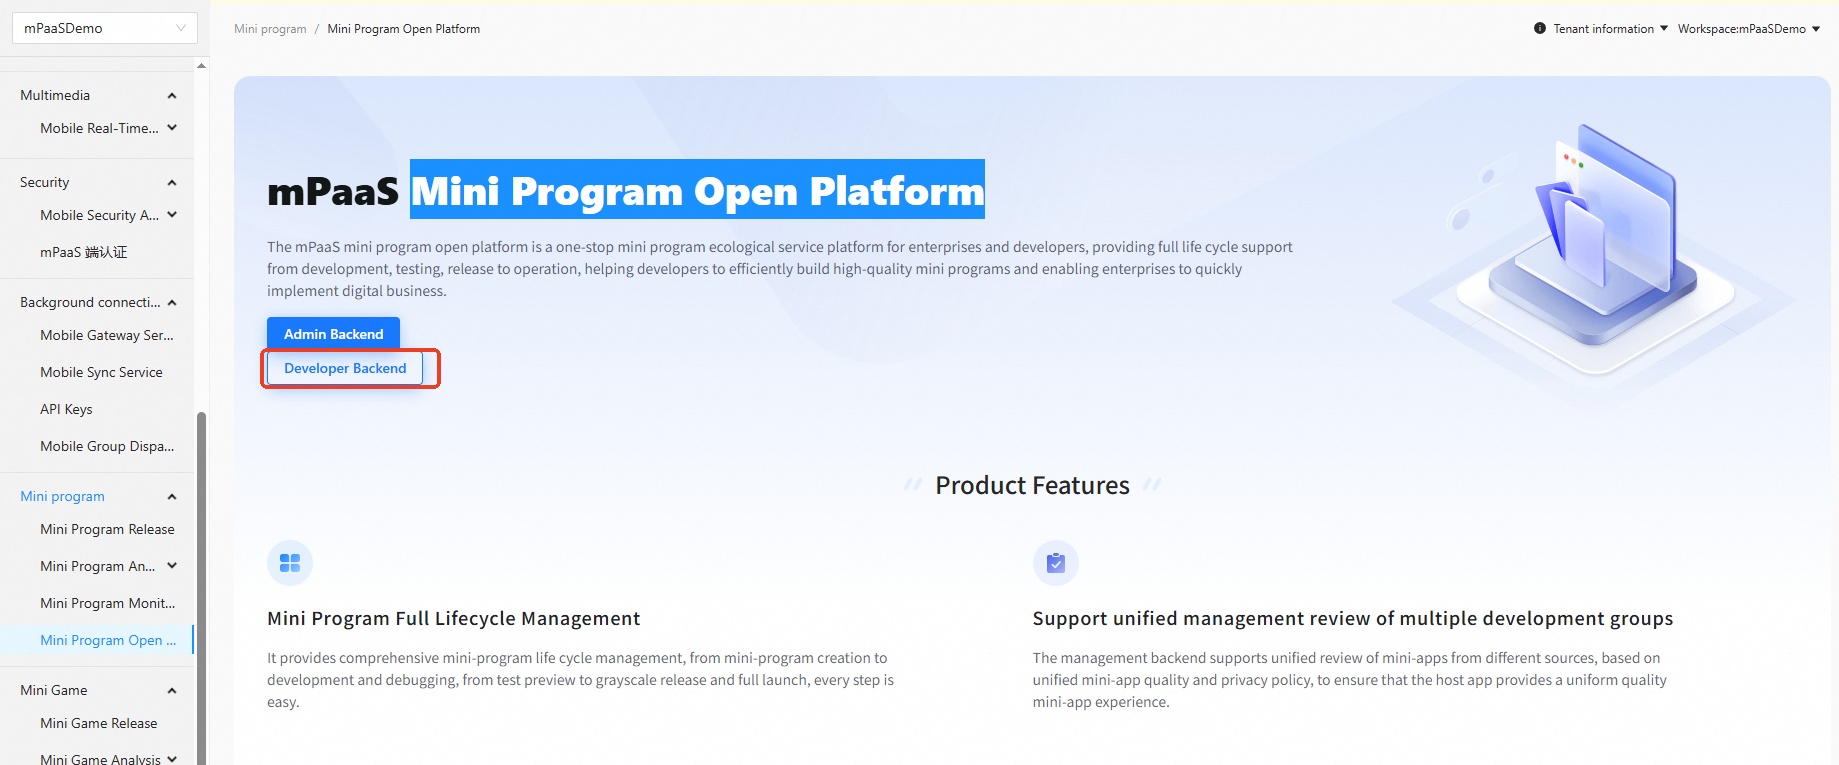Image resolution: width=1839 pixels, height=765 pixels.
Task: Collapse the Multimedia section
Action: (172, 96)
